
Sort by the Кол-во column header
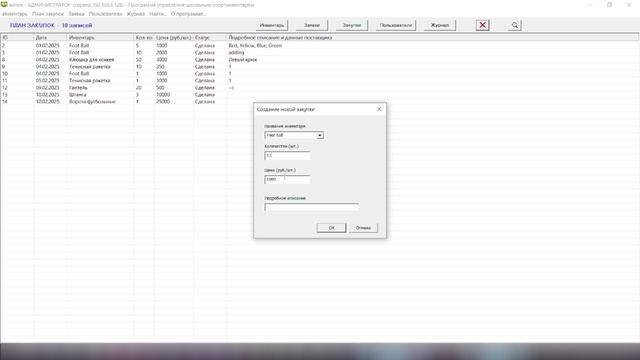(x=144, y=38)
